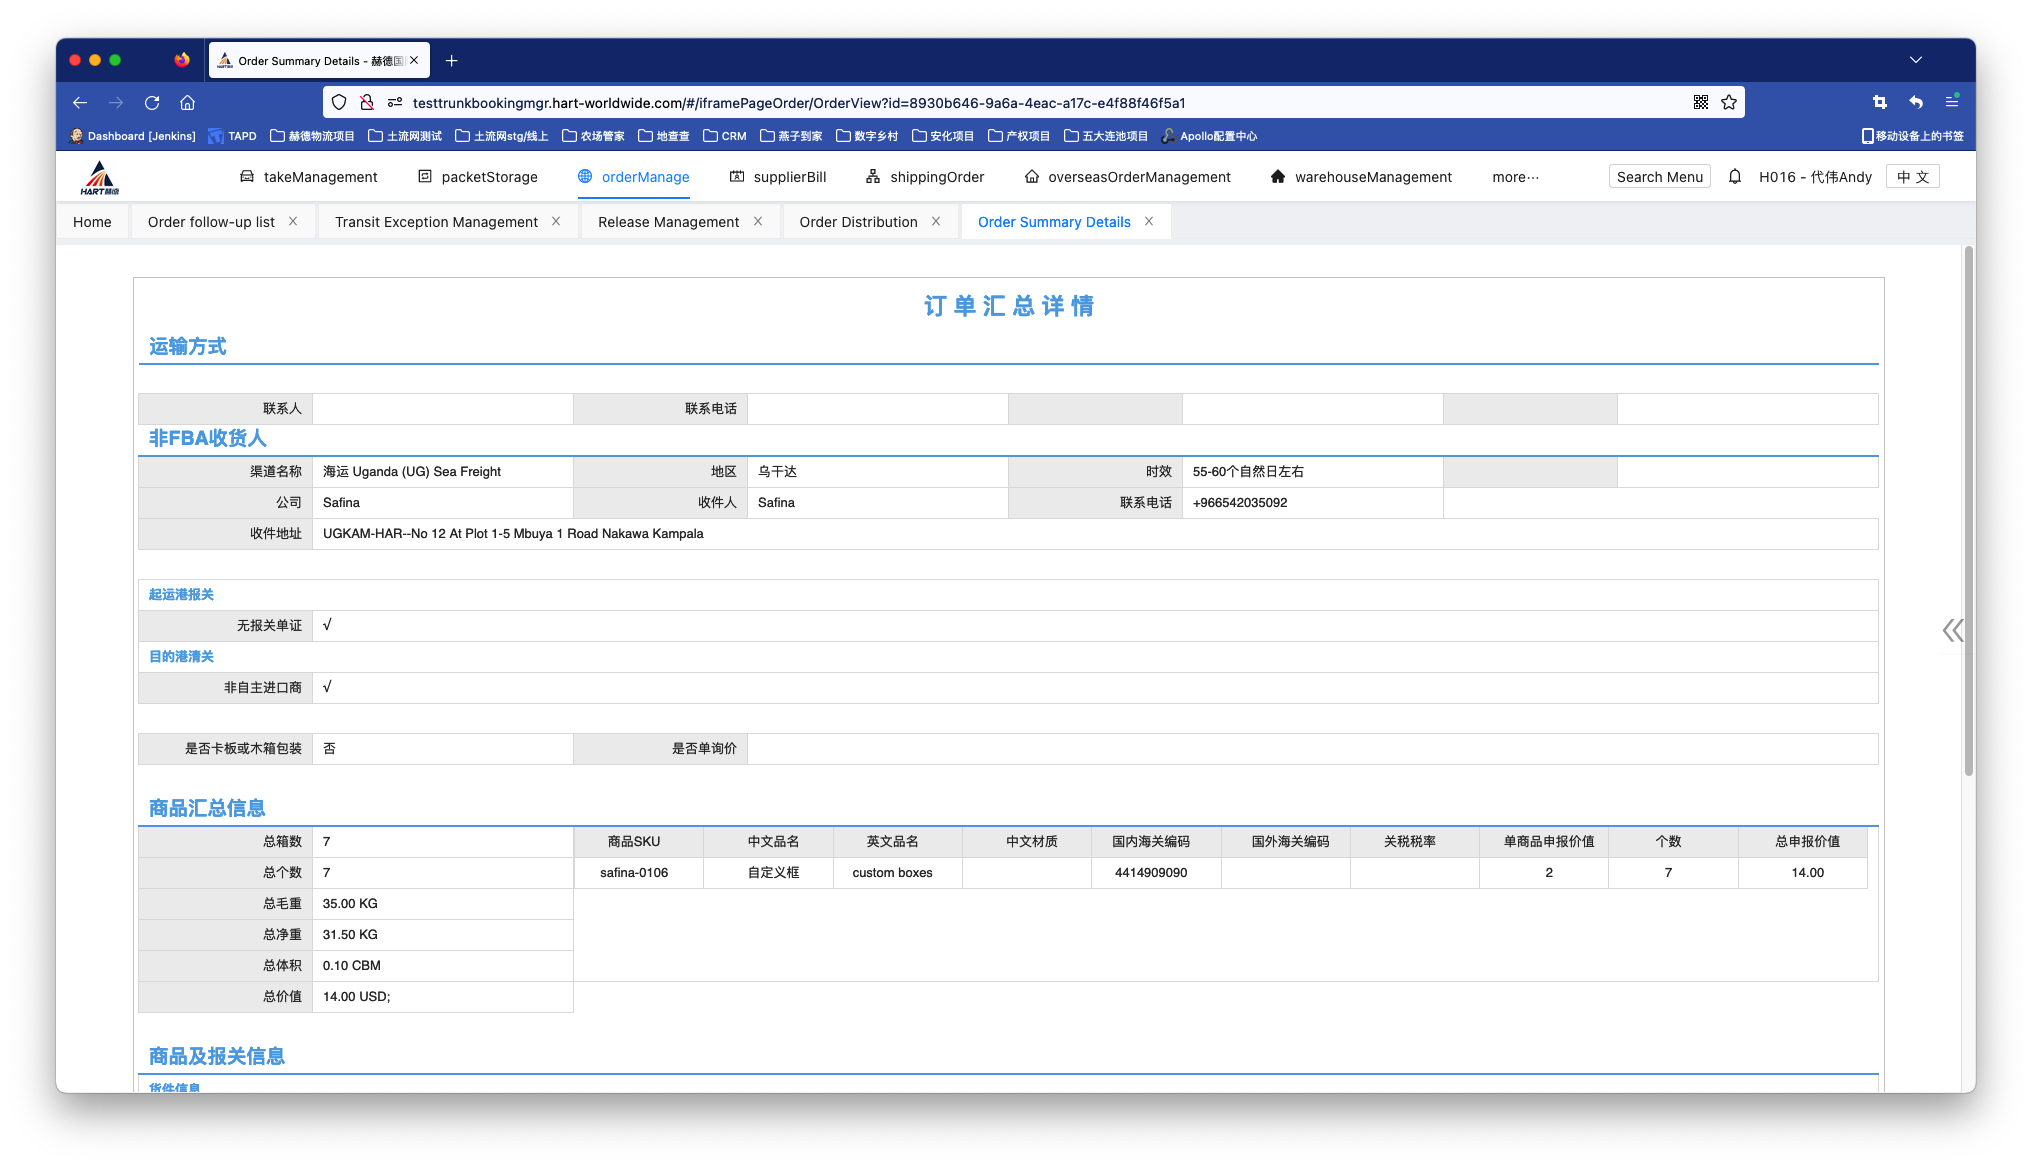
Task: Close the Release Management tab
Action: pos(758,222)
